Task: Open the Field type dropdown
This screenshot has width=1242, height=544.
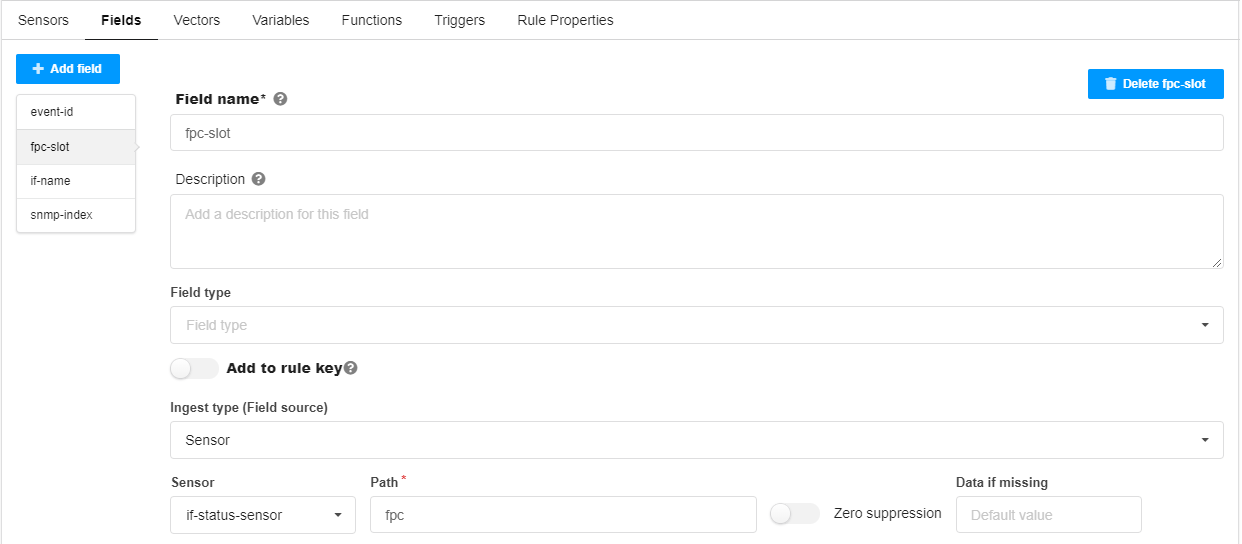Action: pos(696,325)
